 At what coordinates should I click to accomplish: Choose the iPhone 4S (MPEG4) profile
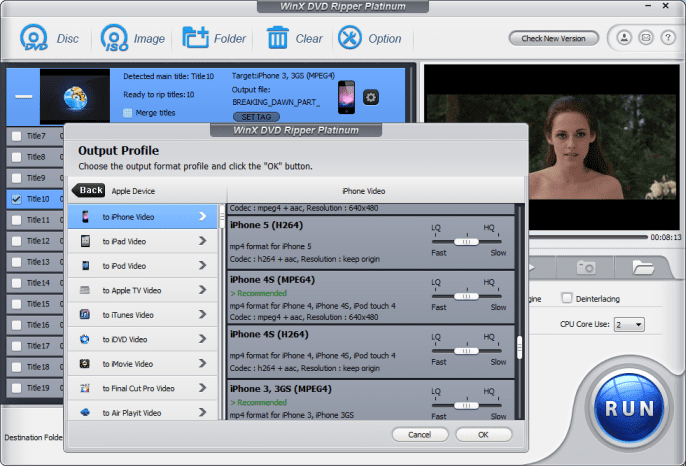point(371,297)
